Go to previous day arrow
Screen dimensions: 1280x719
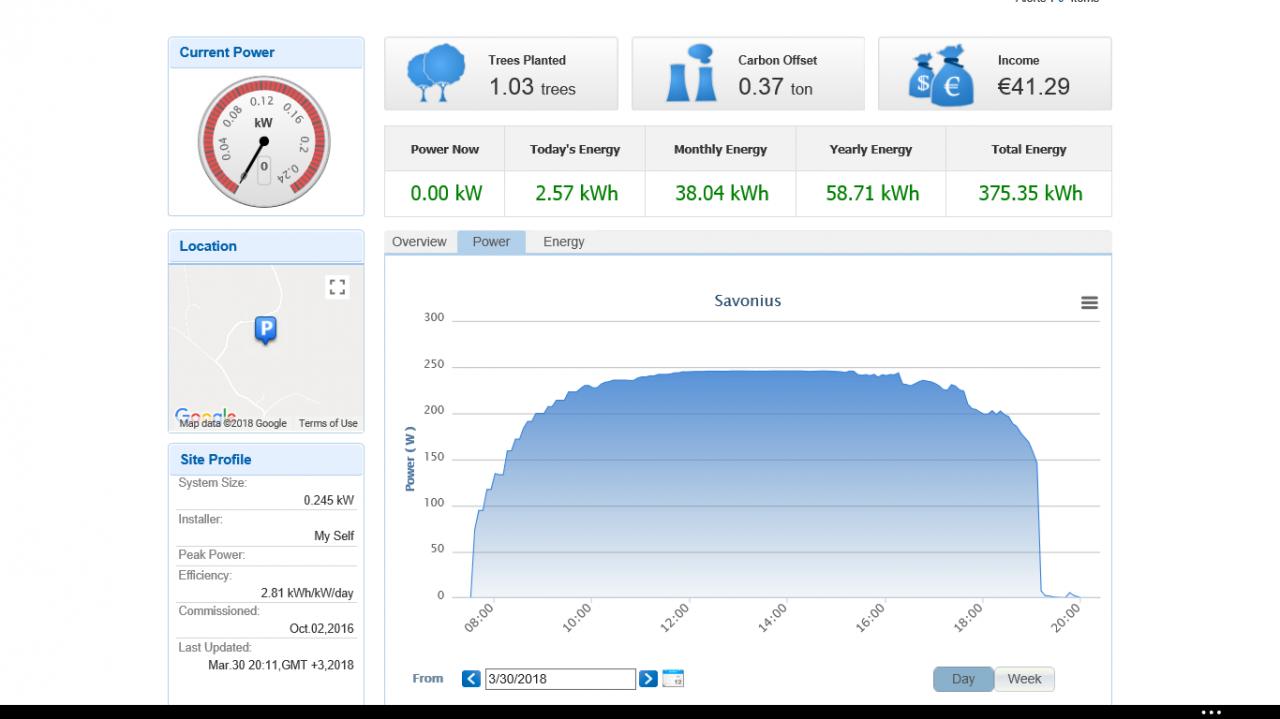471,678
